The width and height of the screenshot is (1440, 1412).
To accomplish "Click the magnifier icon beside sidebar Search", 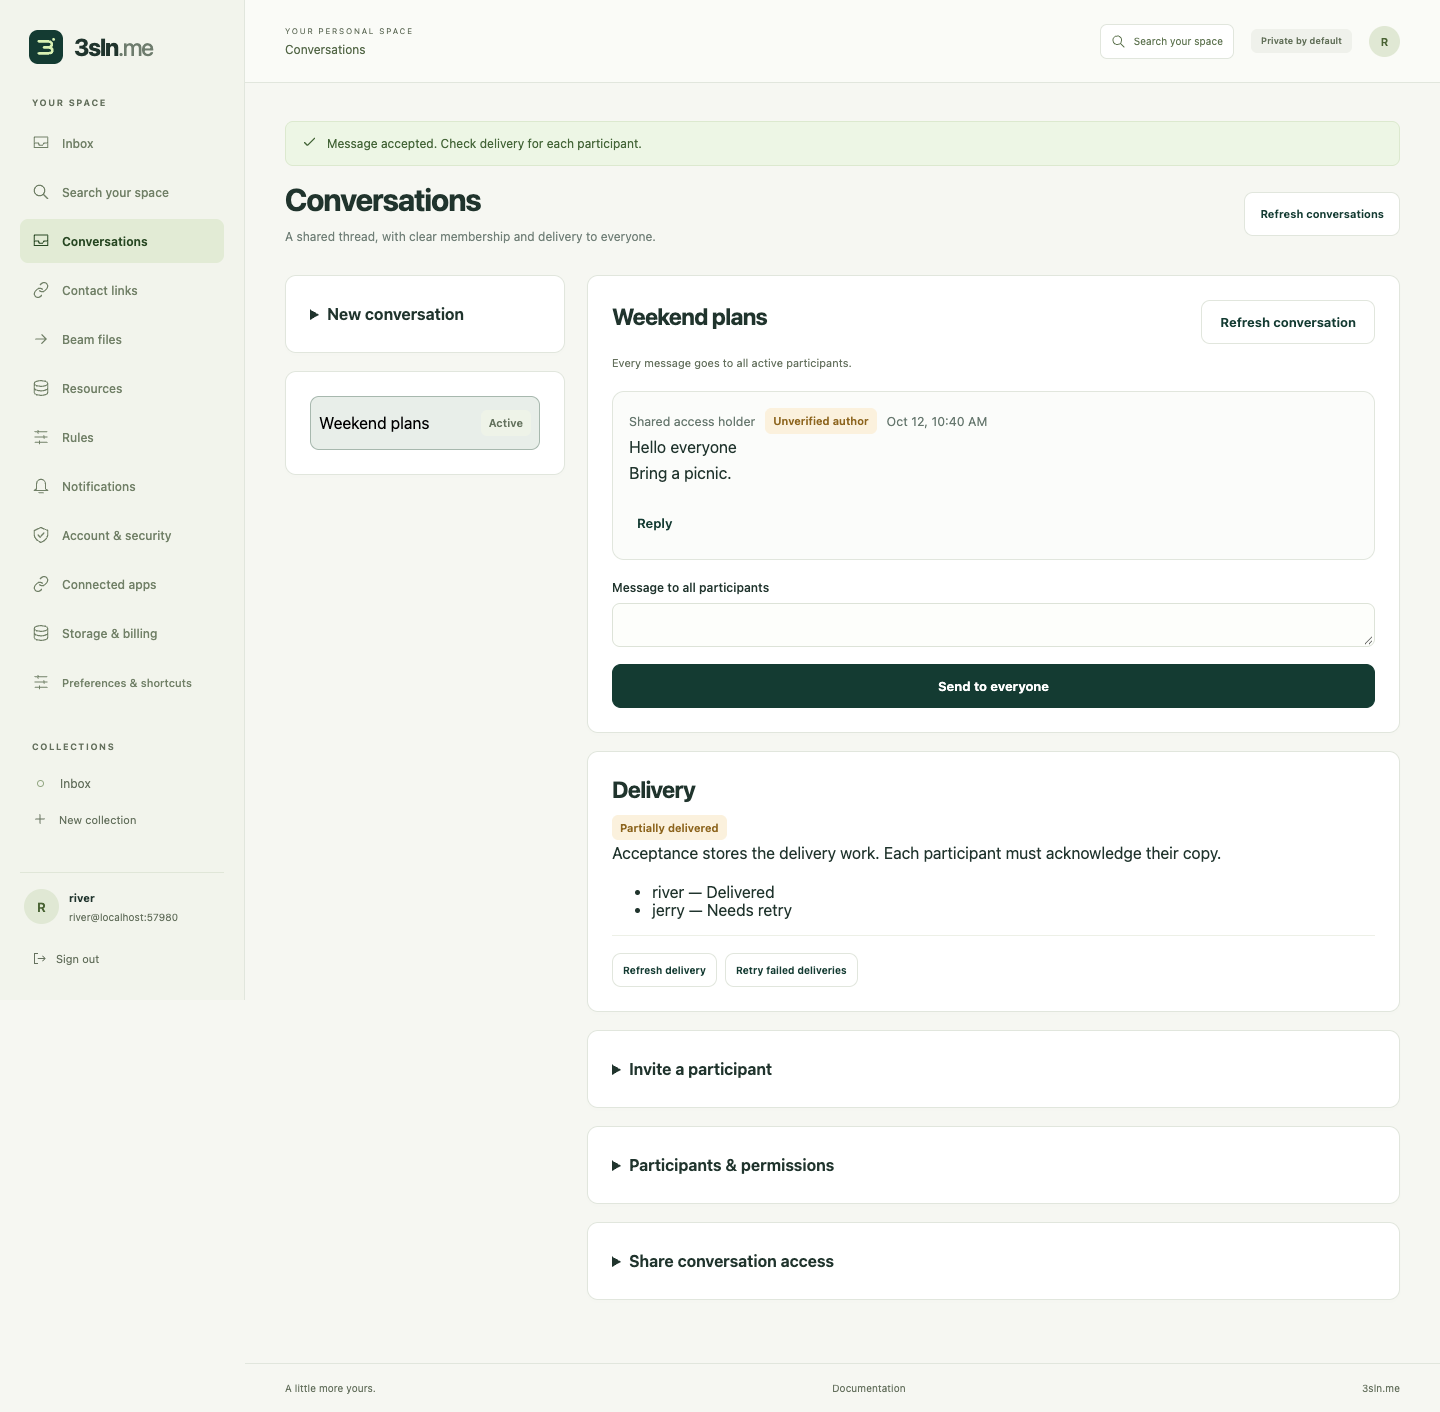I will [41, 192].
